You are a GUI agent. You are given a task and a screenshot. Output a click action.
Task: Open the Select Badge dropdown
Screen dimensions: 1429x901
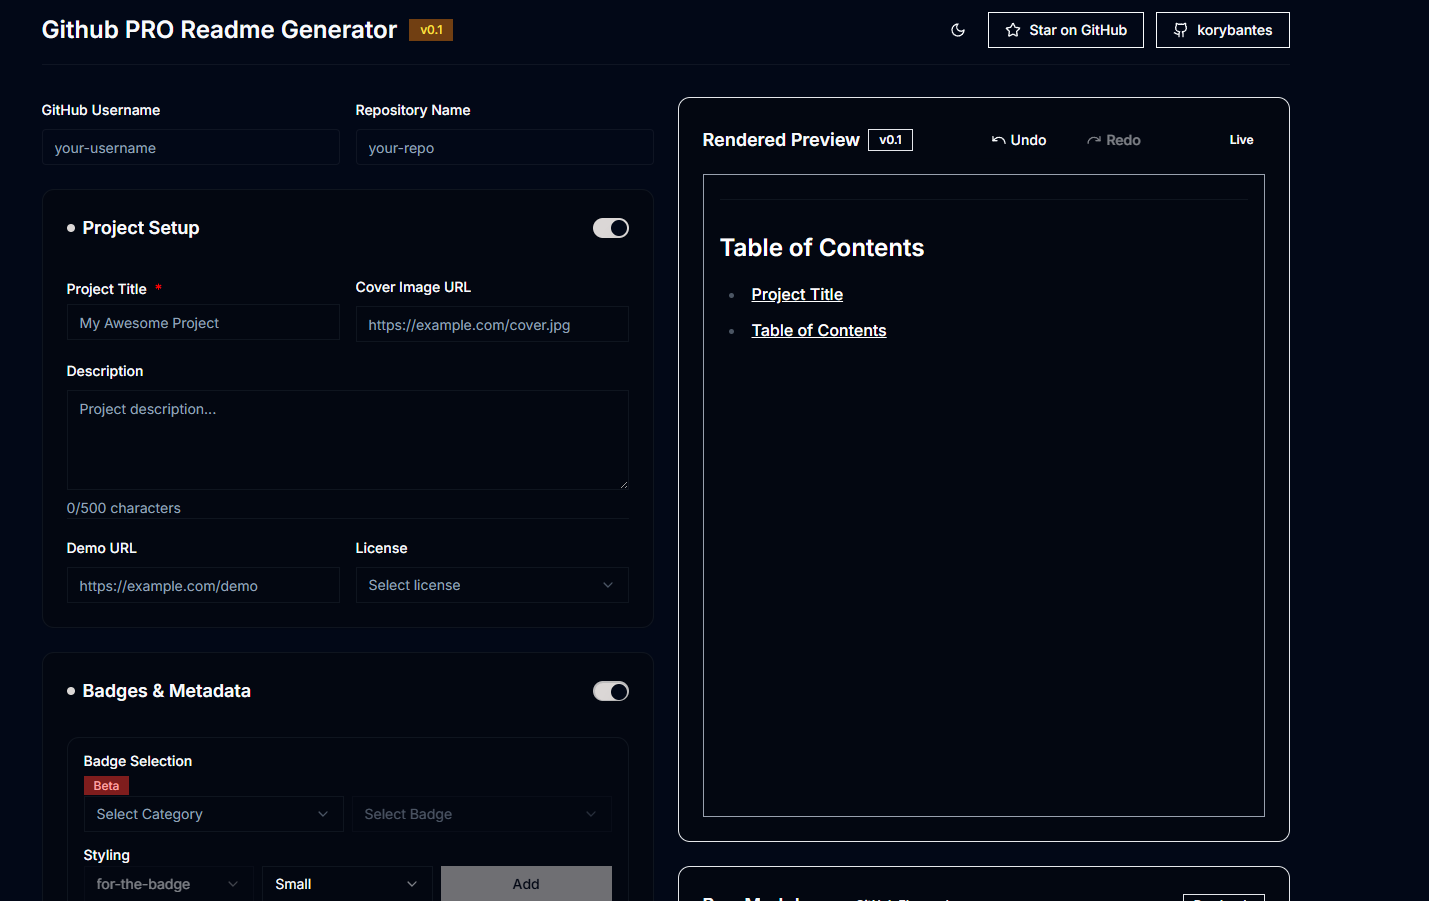pos(482,814)
